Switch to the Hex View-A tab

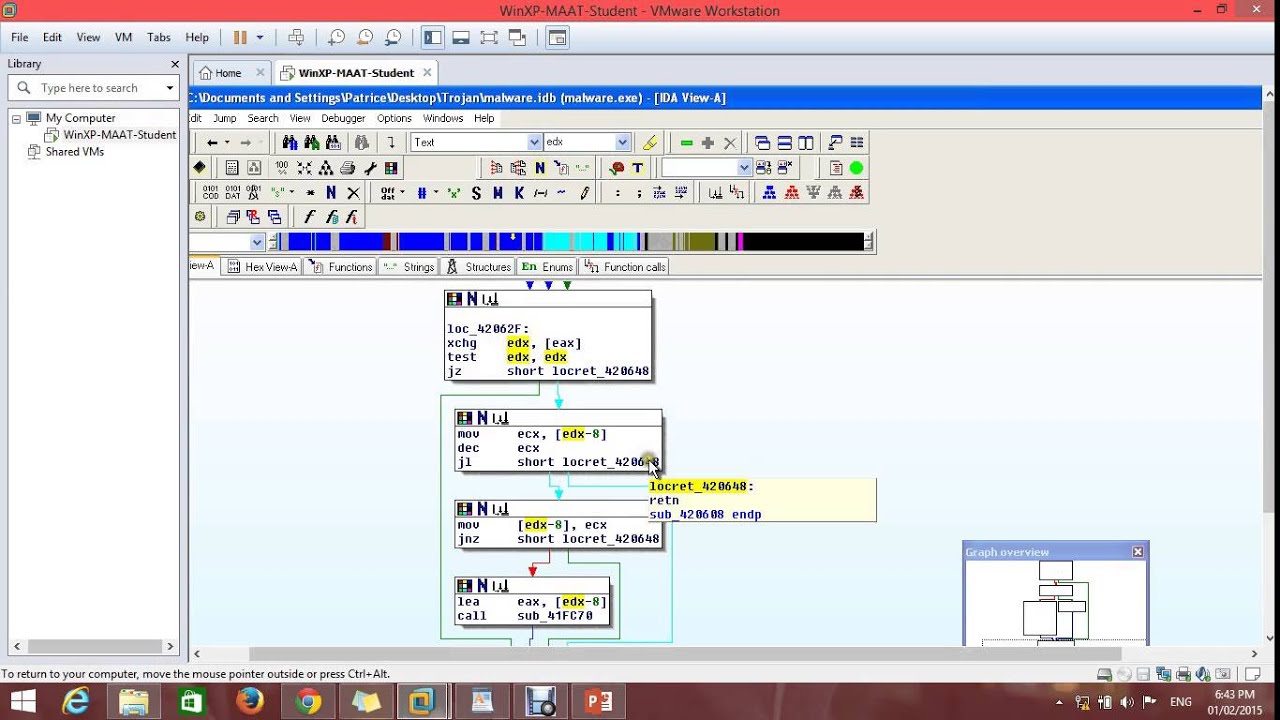coord(261,267)
